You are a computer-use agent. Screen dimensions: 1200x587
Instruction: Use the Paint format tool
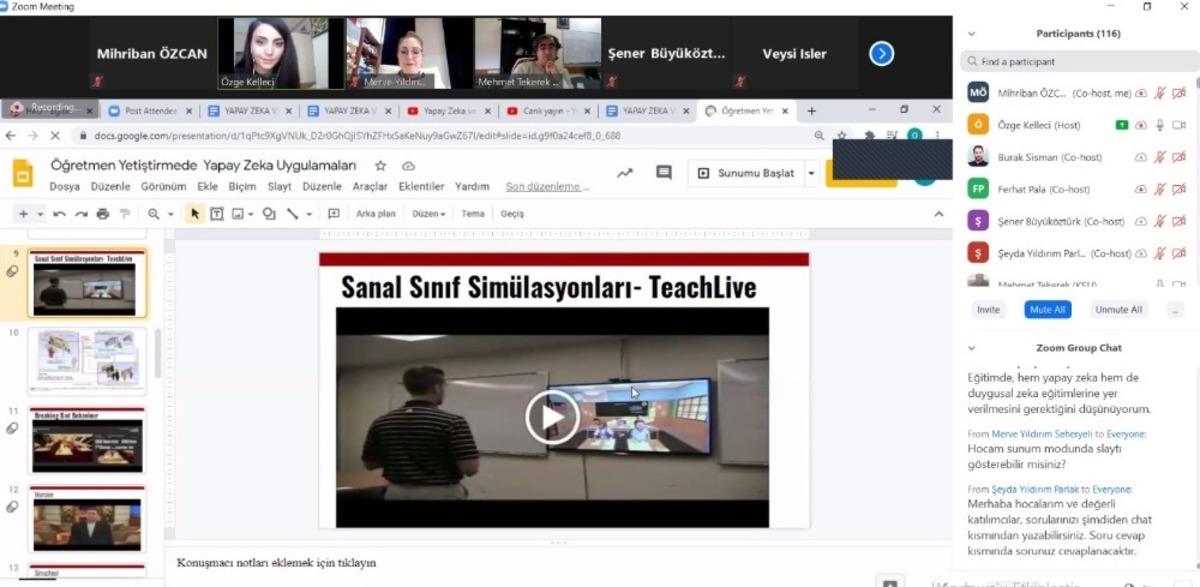point(125,213)
